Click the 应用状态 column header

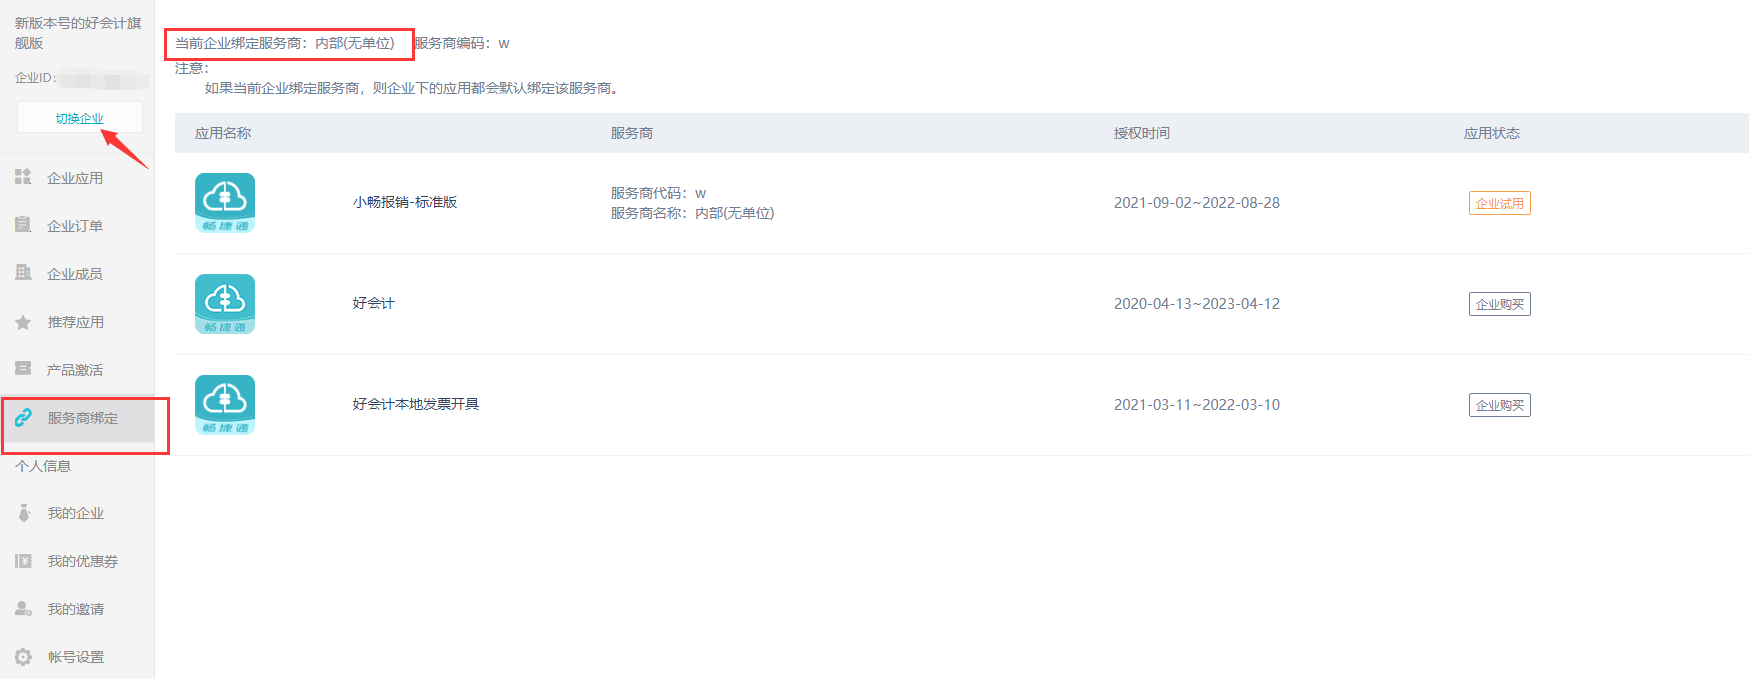coord(1492,133)
